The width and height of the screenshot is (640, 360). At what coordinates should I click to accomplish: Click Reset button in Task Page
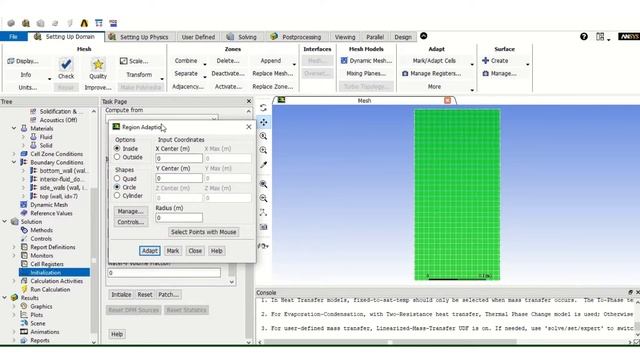coord(144,294)
